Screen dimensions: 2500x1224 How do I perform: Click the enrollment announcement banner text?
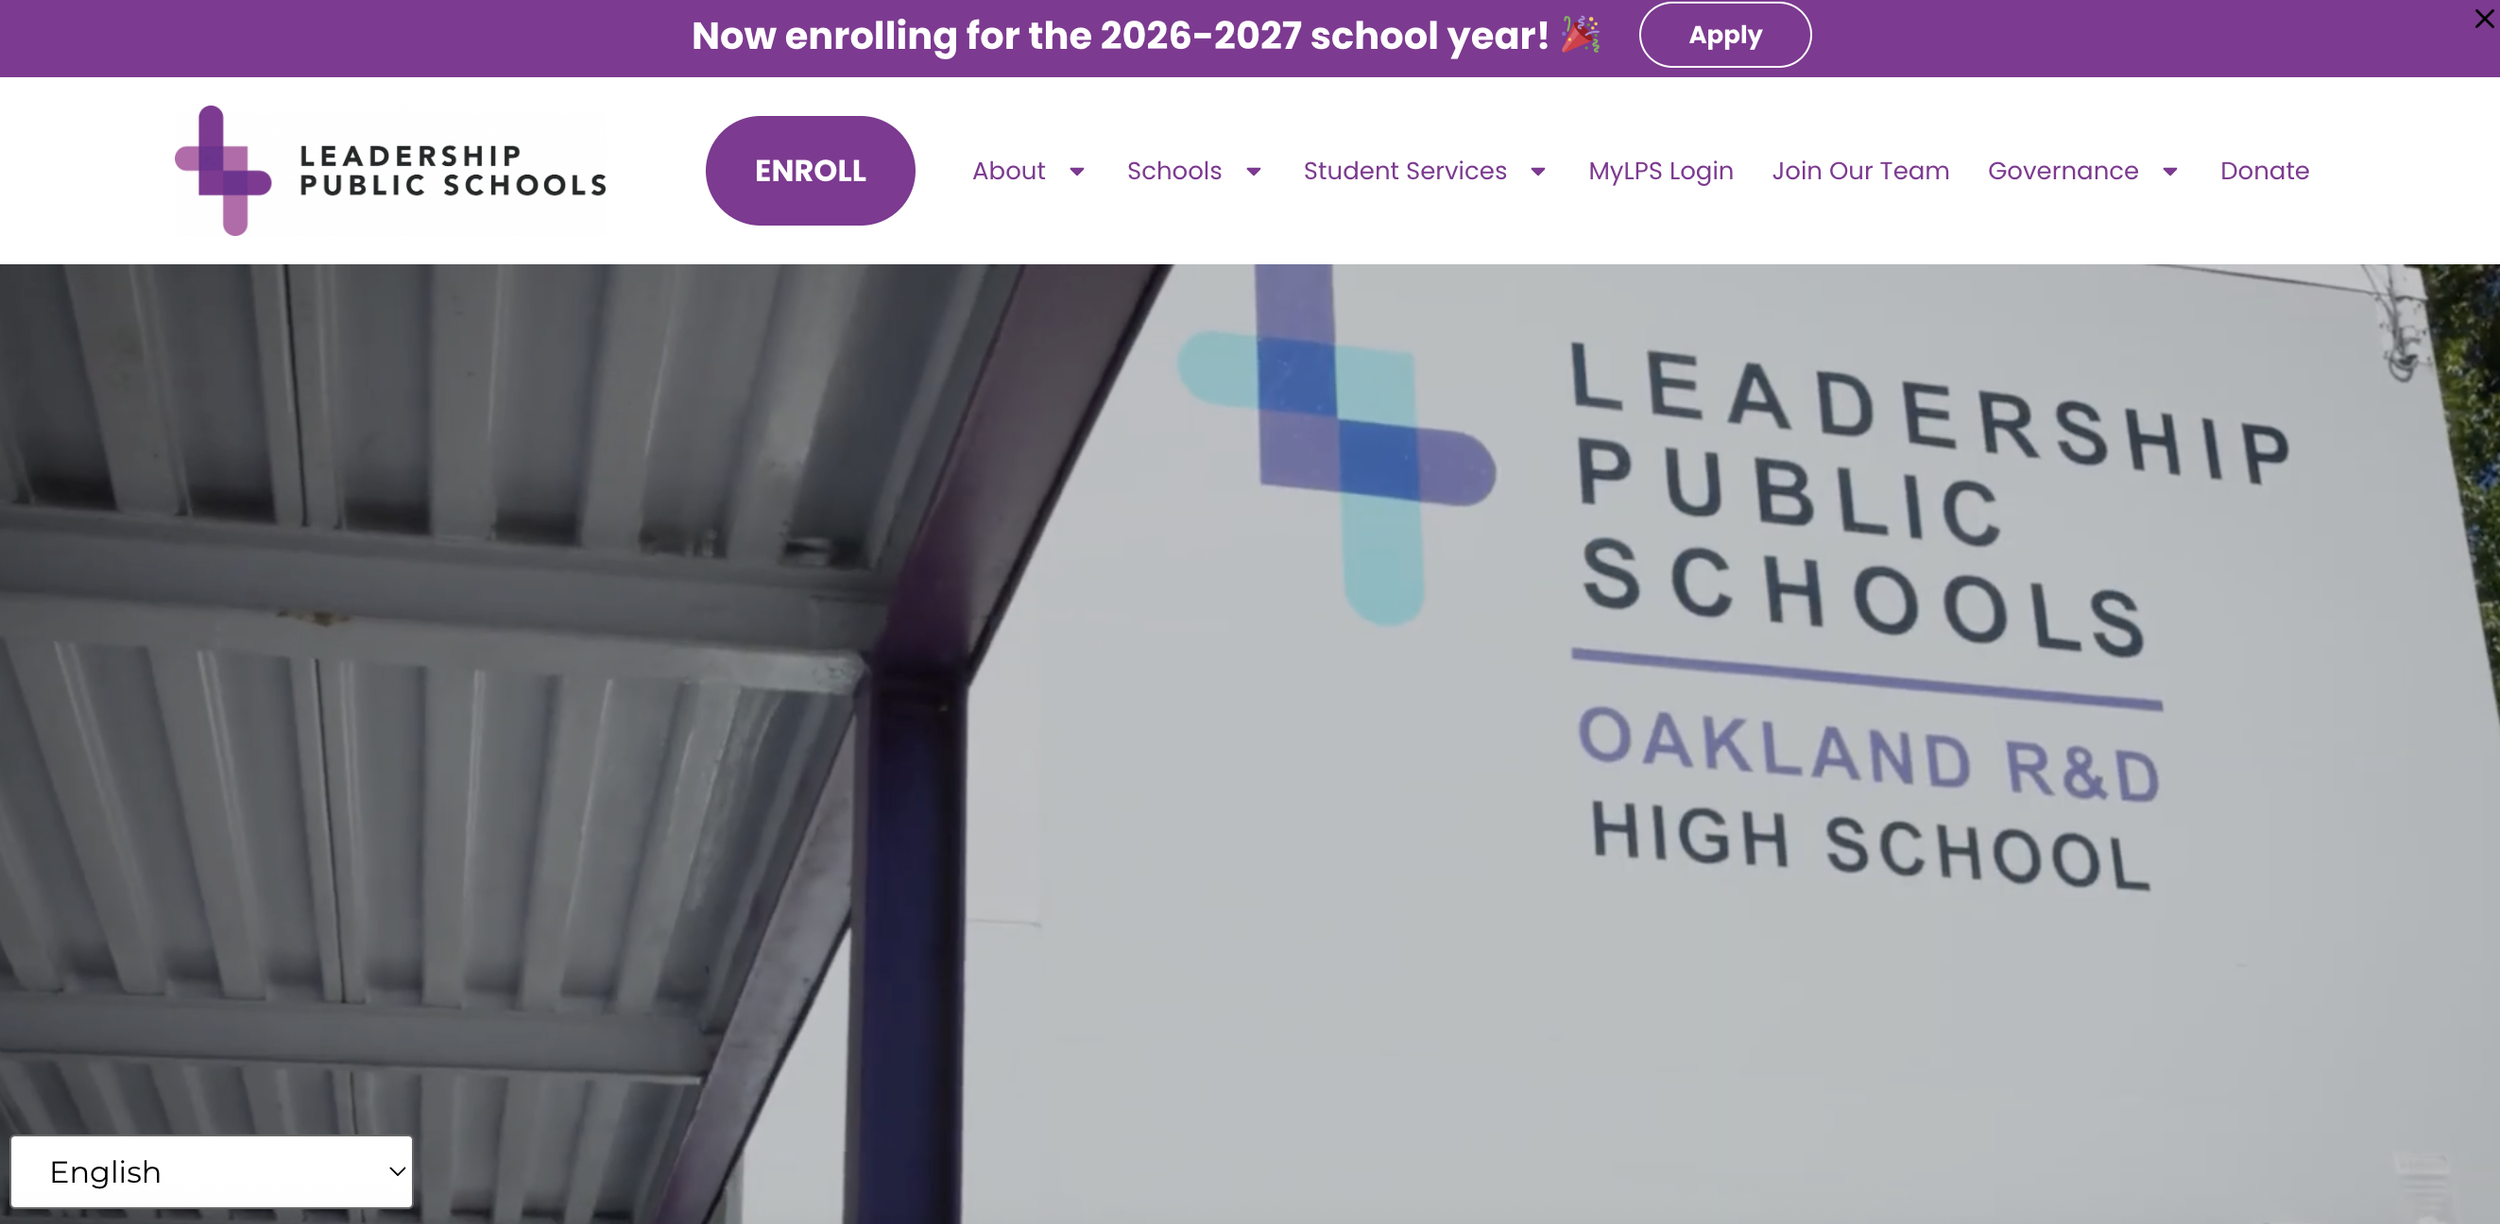tap(1120, 36)
